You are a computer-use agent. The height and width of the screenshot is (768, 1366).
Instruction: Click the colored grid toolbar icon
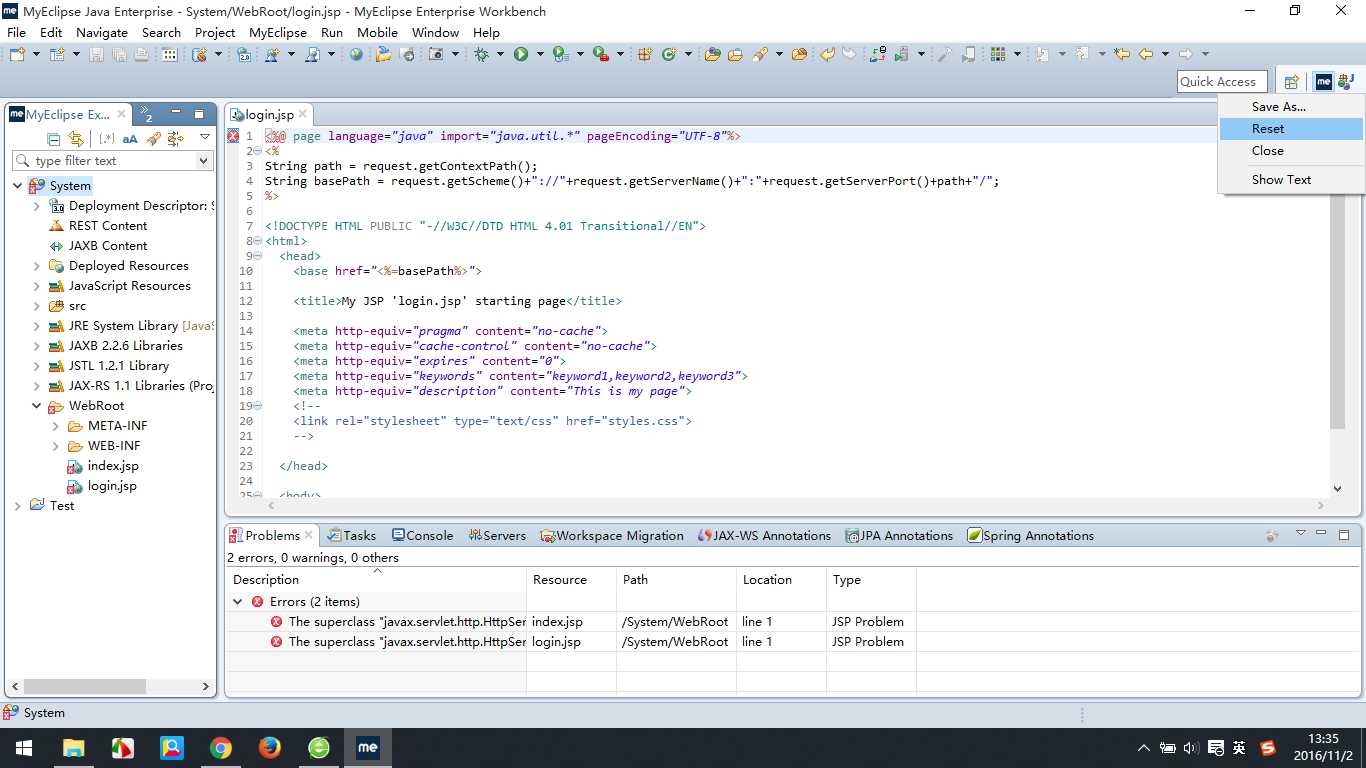pyautogui.click(x=996, y=54)
